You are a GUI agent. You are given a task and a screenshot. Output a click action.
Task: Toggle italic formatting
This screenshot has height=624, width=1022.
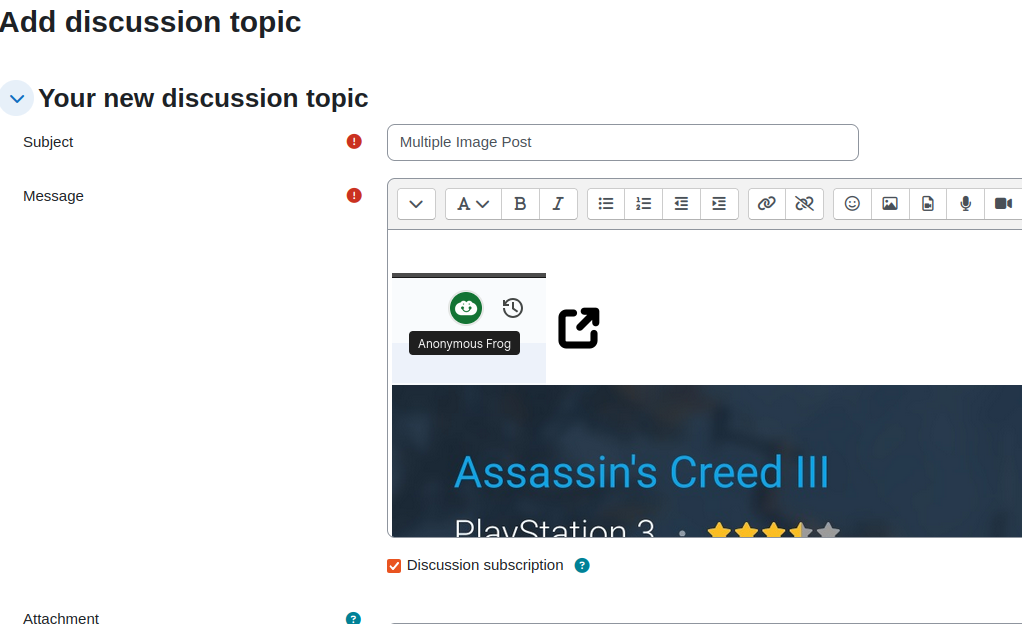click(x=558, y=204)
